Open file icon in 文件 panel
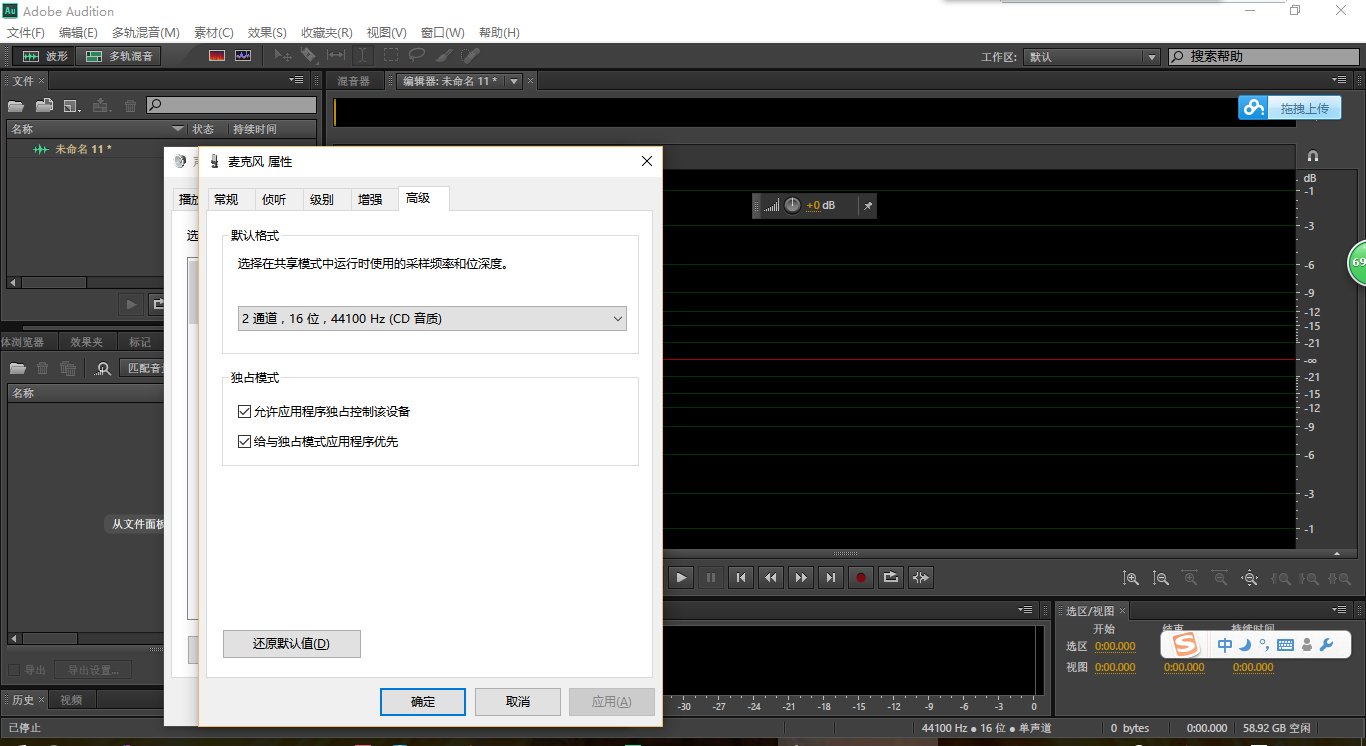This screenshot has width=1366, height=746. [16, 105]
